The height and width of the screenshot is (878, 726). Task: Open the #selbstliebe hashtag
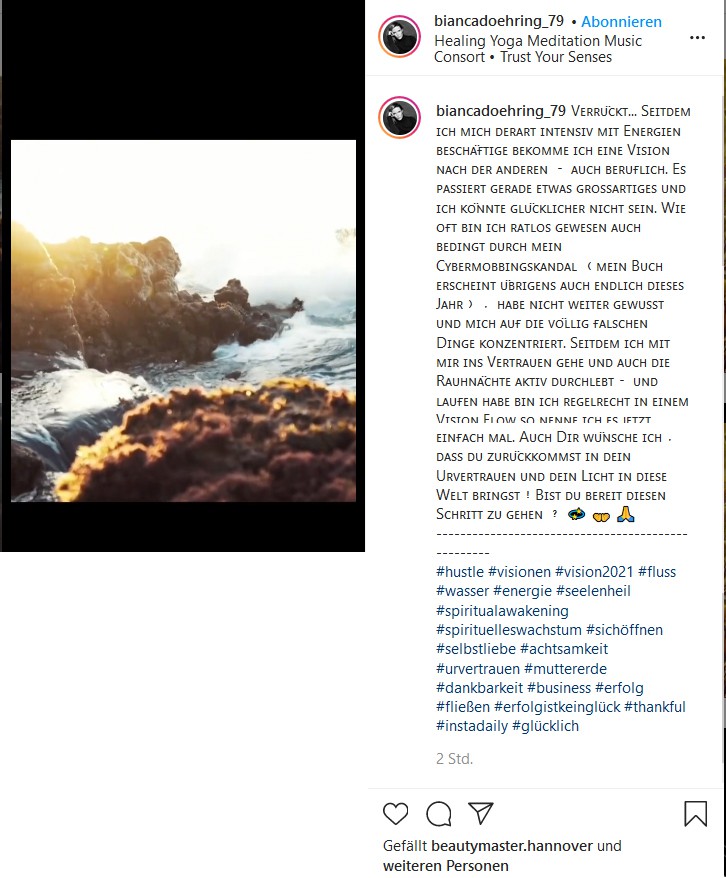click(x=476, y=649)
